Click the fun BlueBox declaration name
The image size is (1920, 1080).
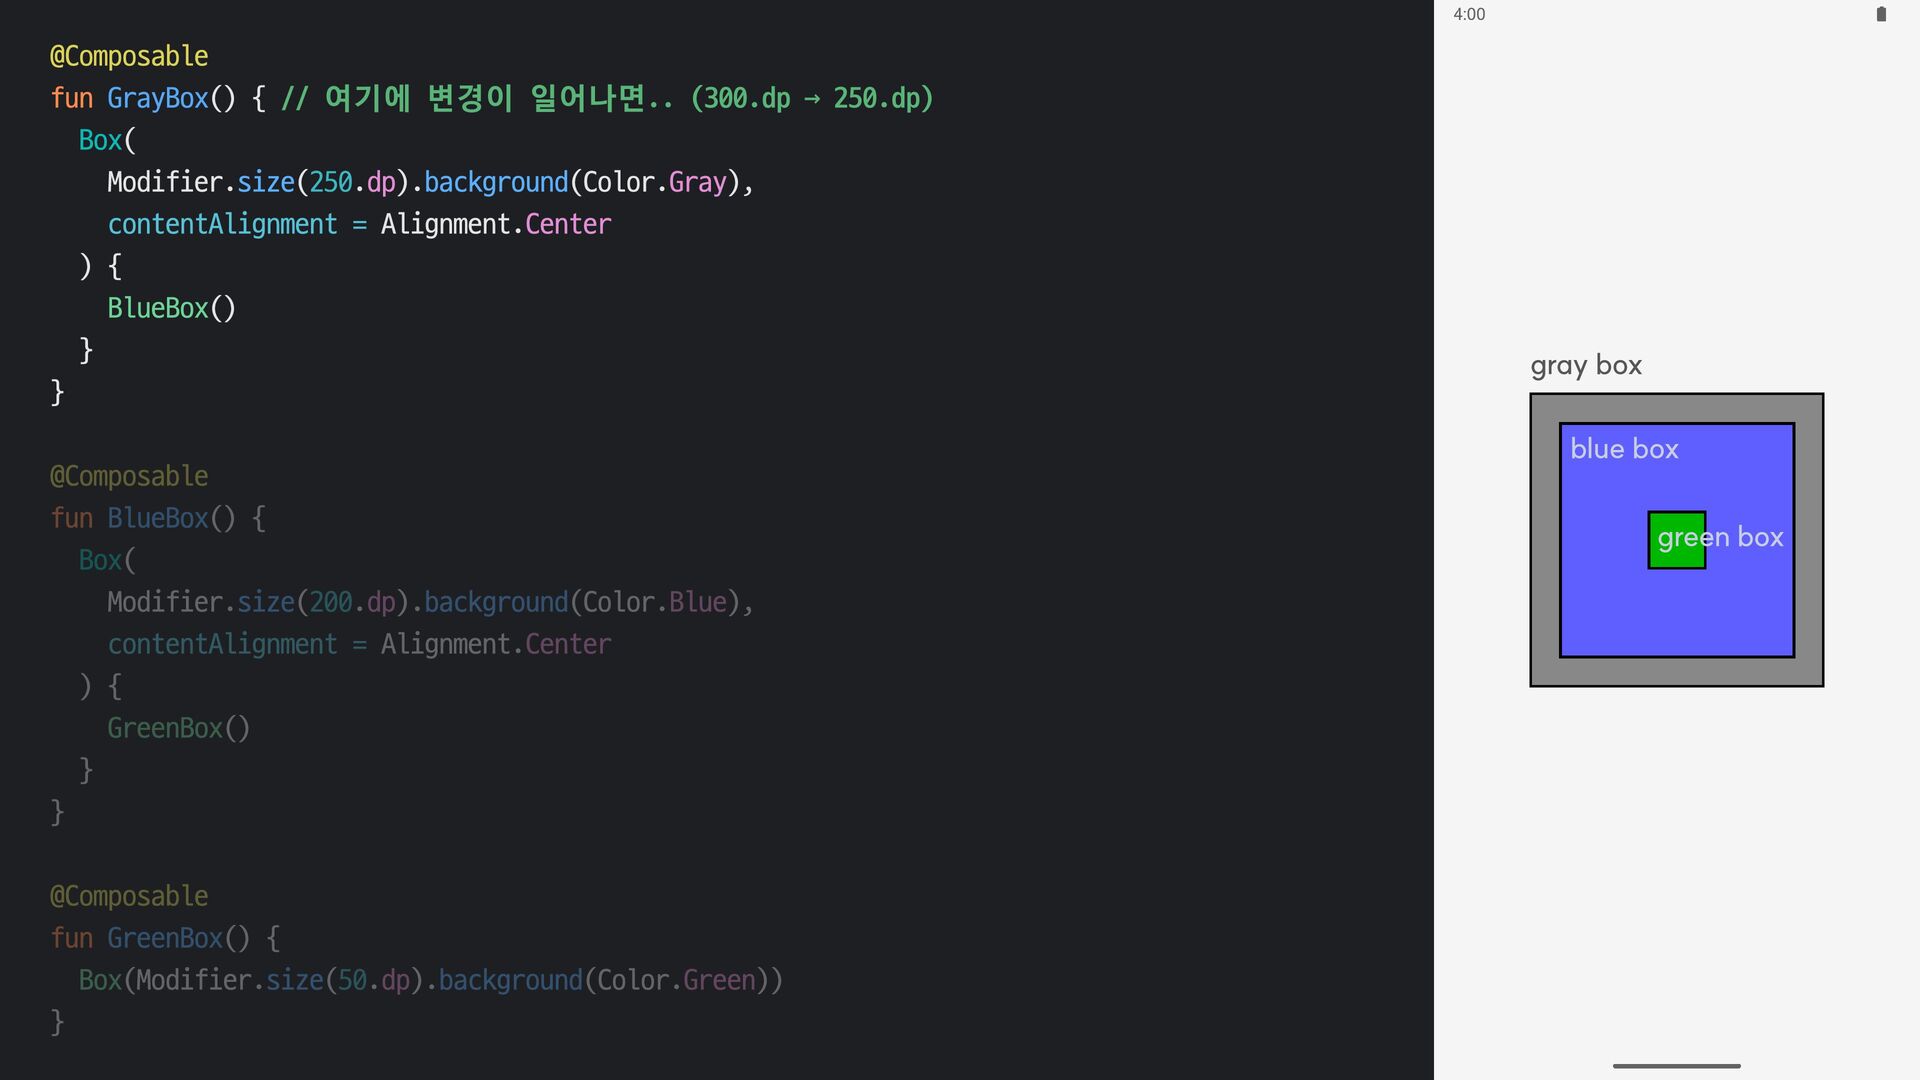click(157, 518)
